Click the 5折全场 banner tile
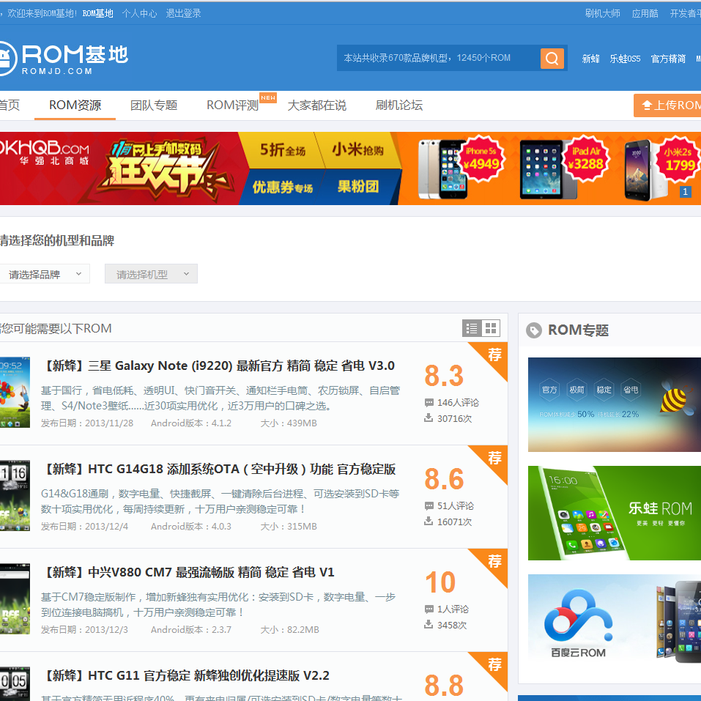Screen dimensions: 701x701 click(x=283, y=150)
